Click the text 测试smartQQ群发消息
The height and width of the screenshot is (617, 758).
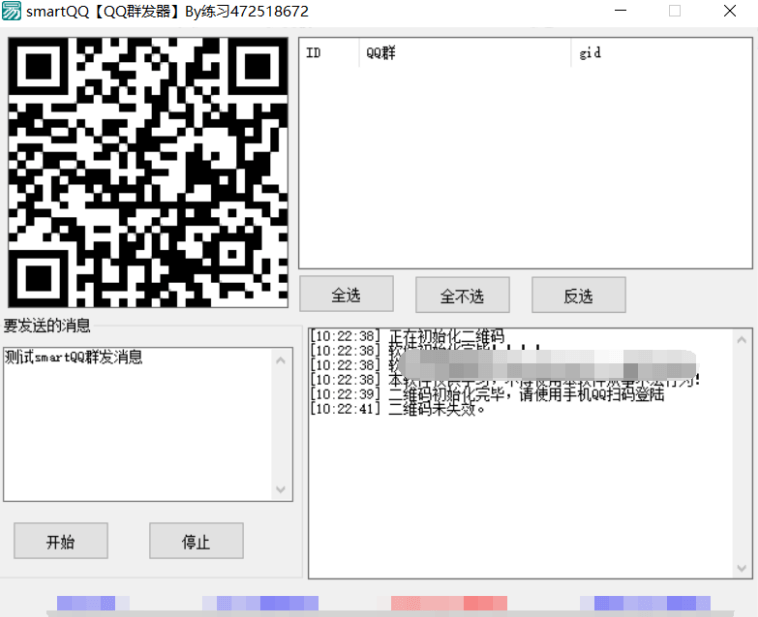click(73, 357)
